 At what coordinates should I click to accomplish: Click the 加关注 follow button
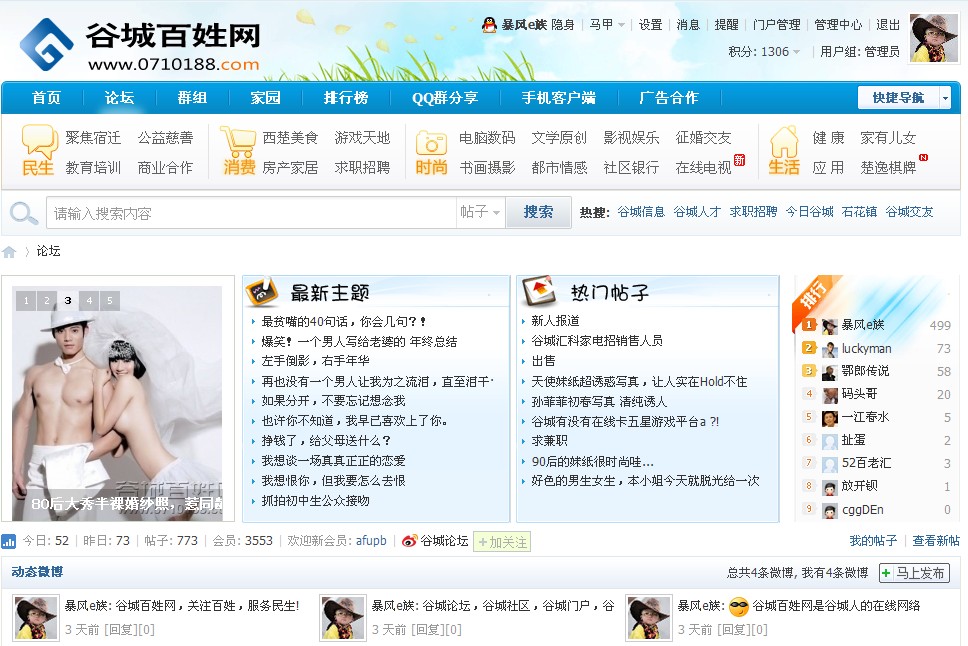coord(502,542)
